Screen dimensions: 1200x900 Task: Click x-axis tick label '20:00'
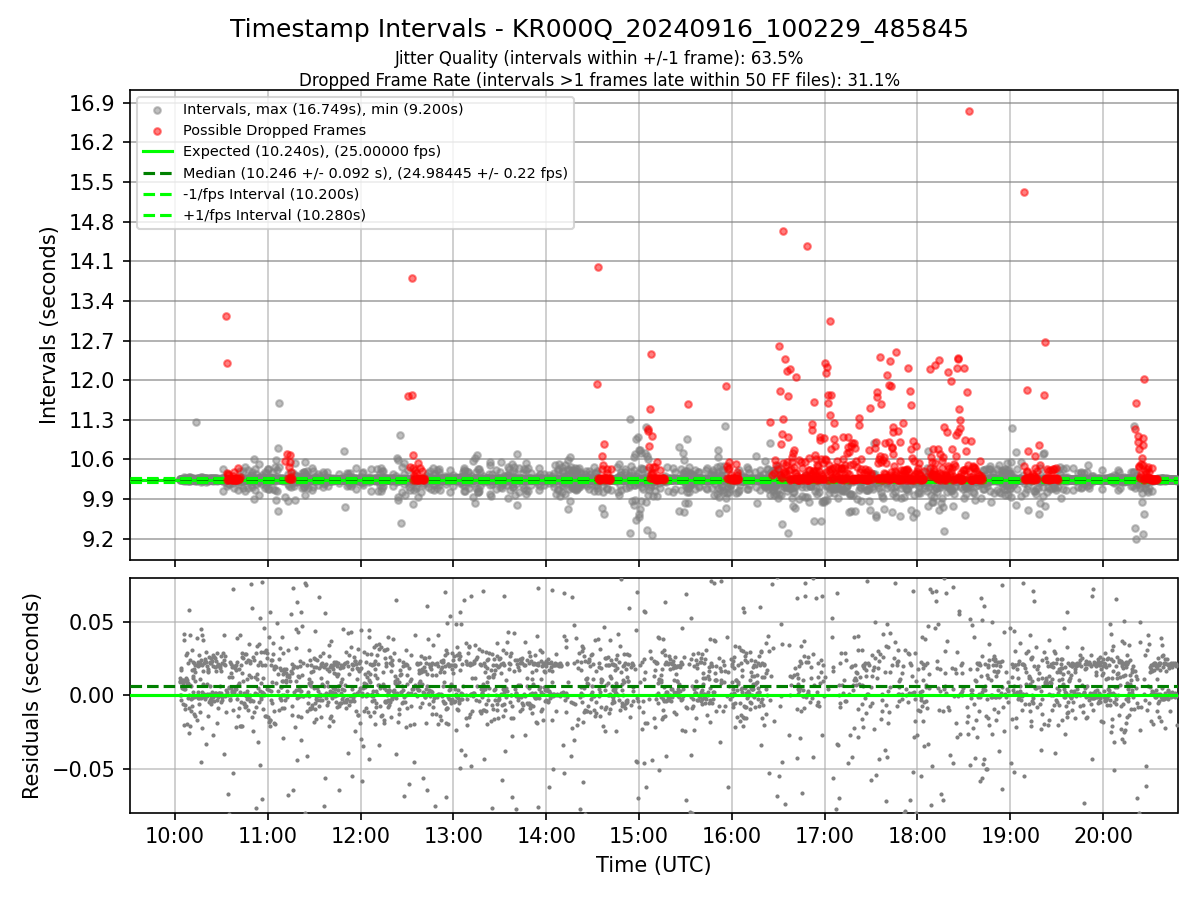pyautogui.click(x=1103, y=835)
